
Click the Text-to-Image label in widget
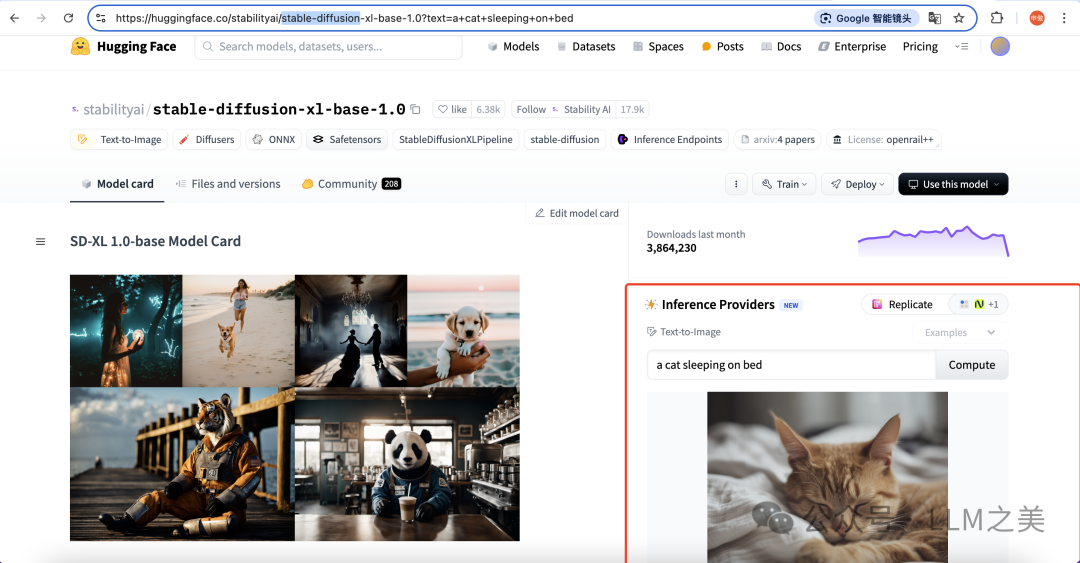point(683,332)
